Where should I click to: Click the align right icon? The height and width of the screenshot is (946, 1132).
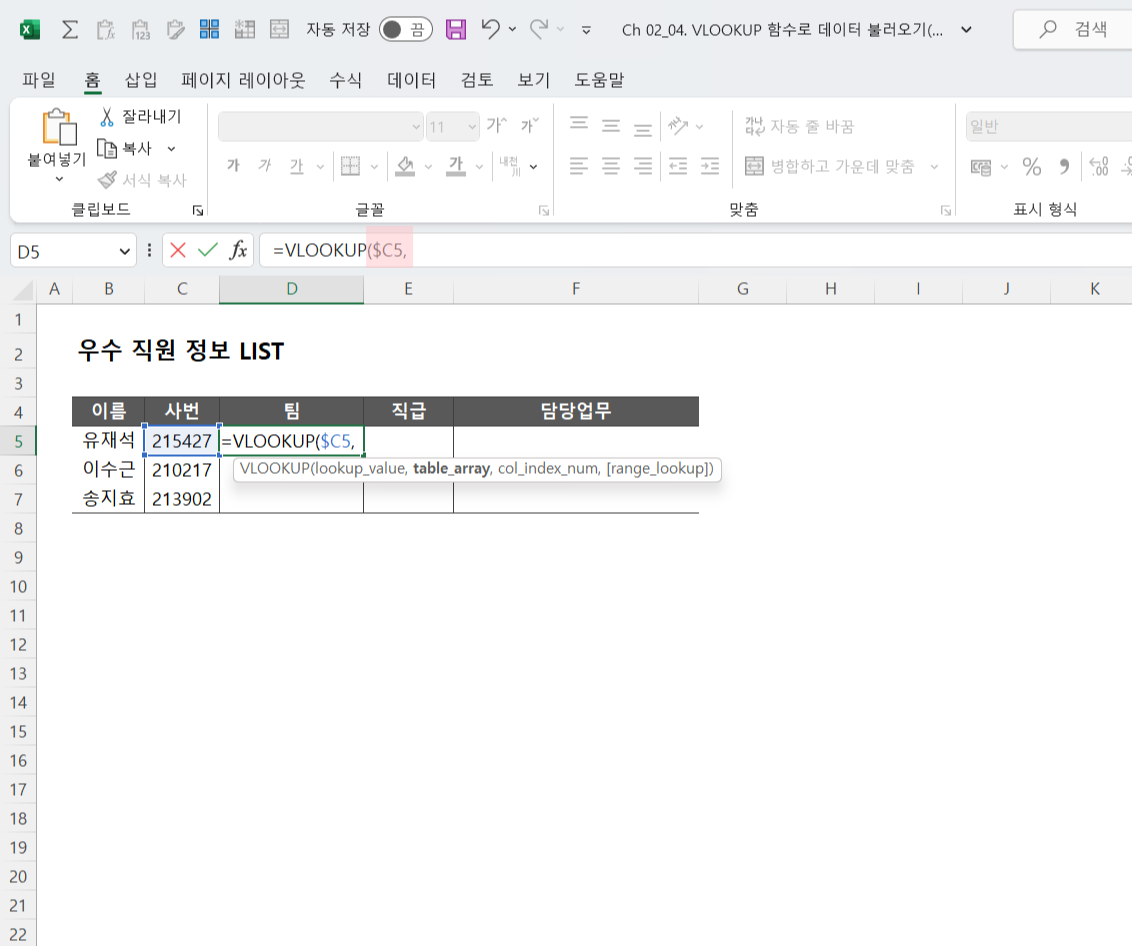point(643,166)
